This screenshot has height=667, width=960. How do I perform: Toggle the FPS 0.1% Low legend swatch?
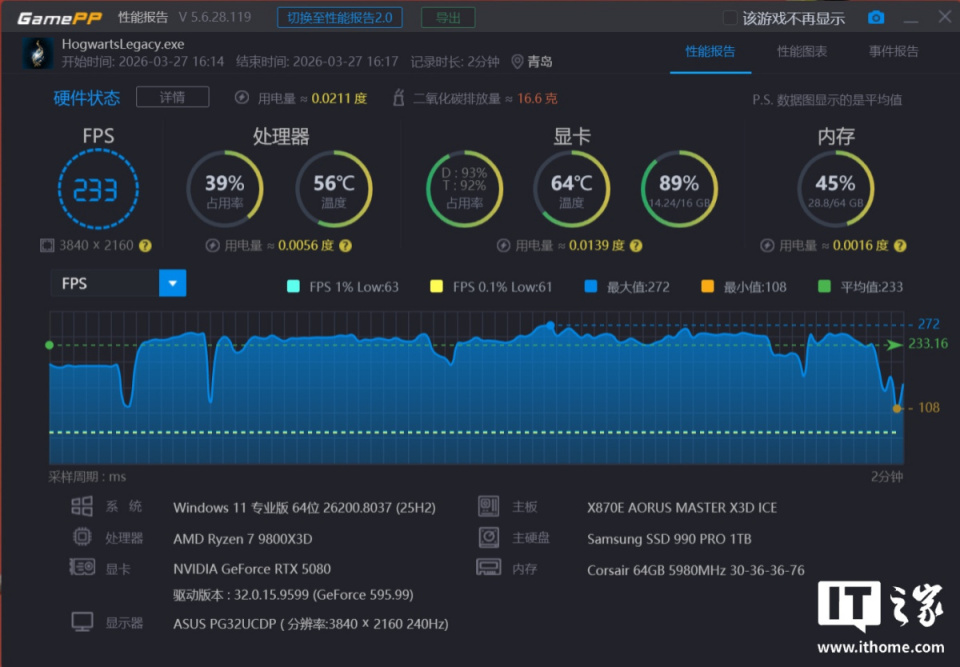pos(437,286)
